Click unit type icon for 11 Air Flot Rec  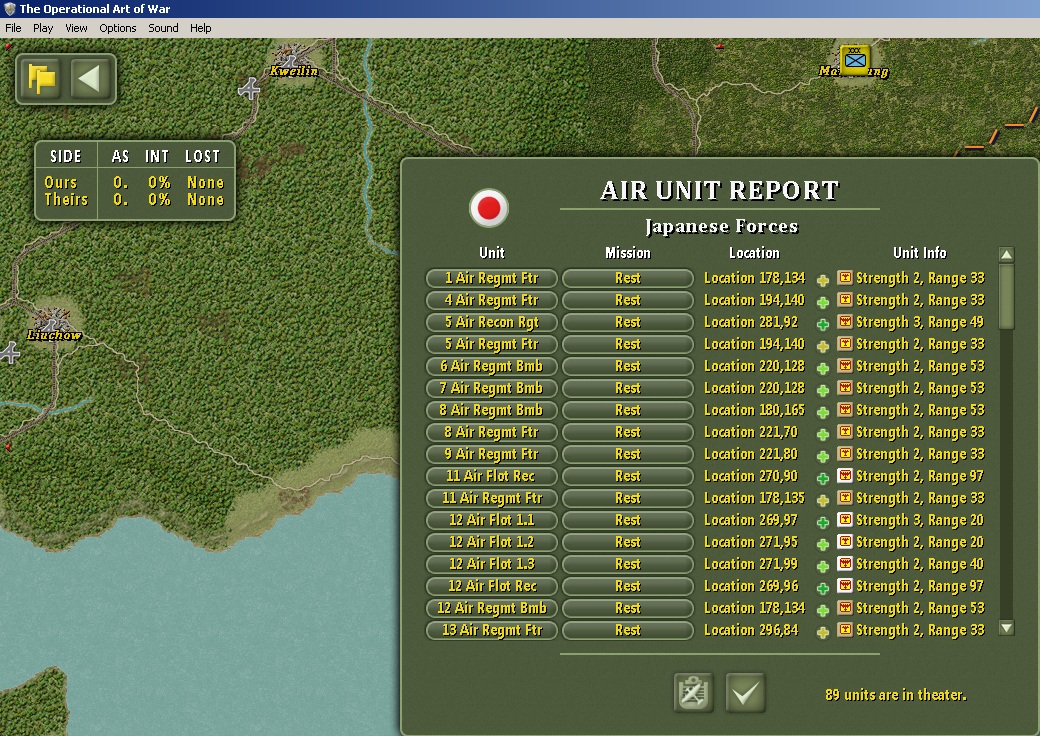pos(844,475)
